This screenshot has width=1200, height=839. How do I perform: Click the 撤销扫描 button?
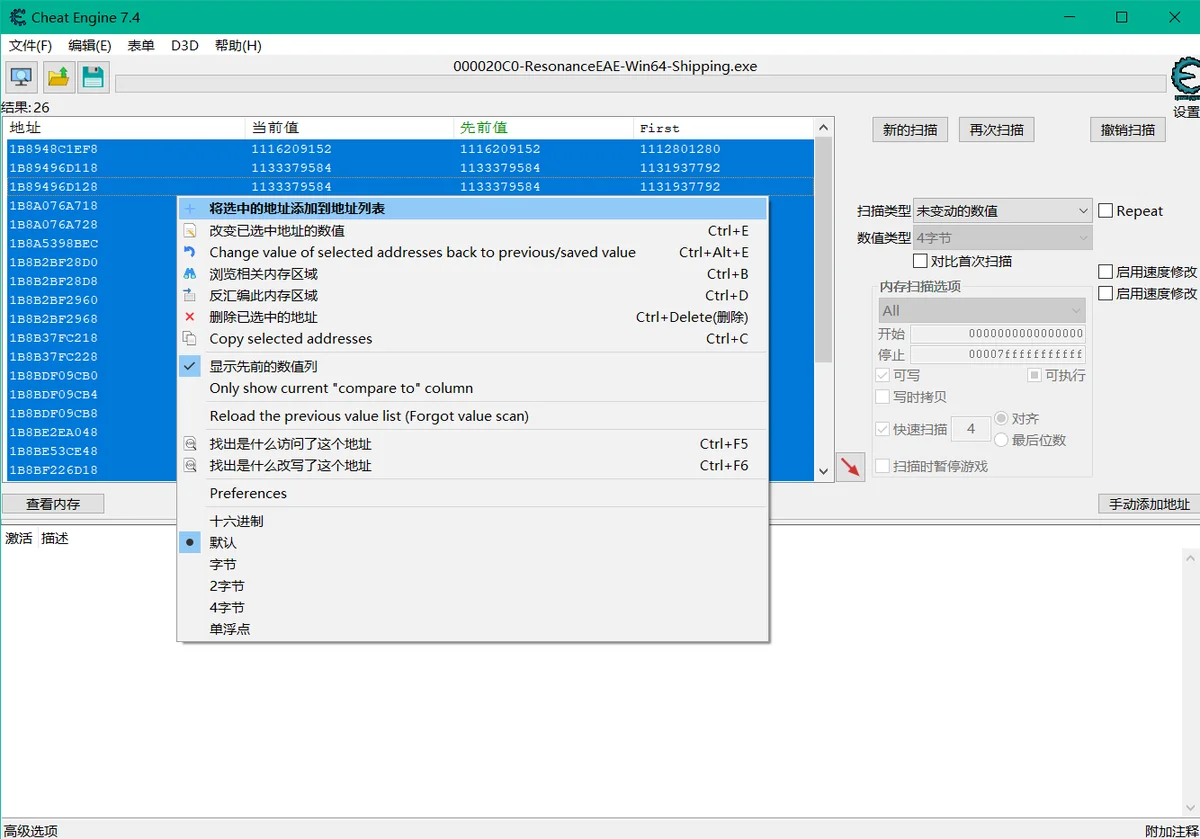[1128, 130]
